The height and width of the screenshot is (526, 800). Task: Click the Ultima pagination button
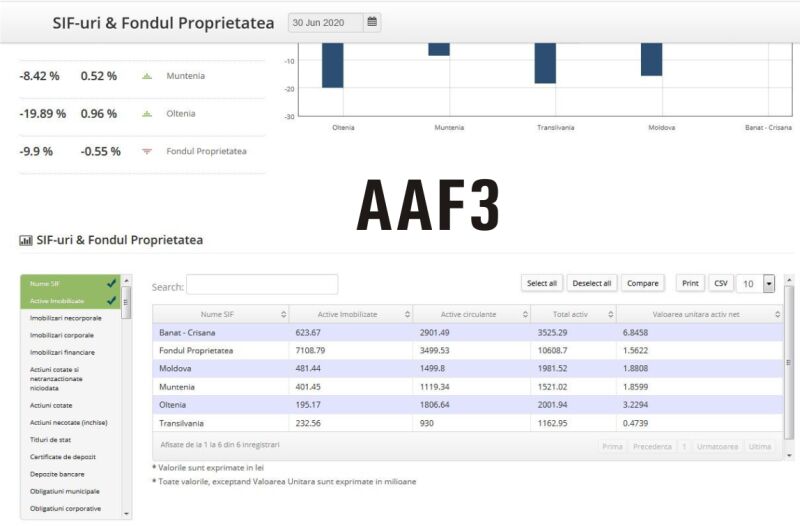point(760,446)
